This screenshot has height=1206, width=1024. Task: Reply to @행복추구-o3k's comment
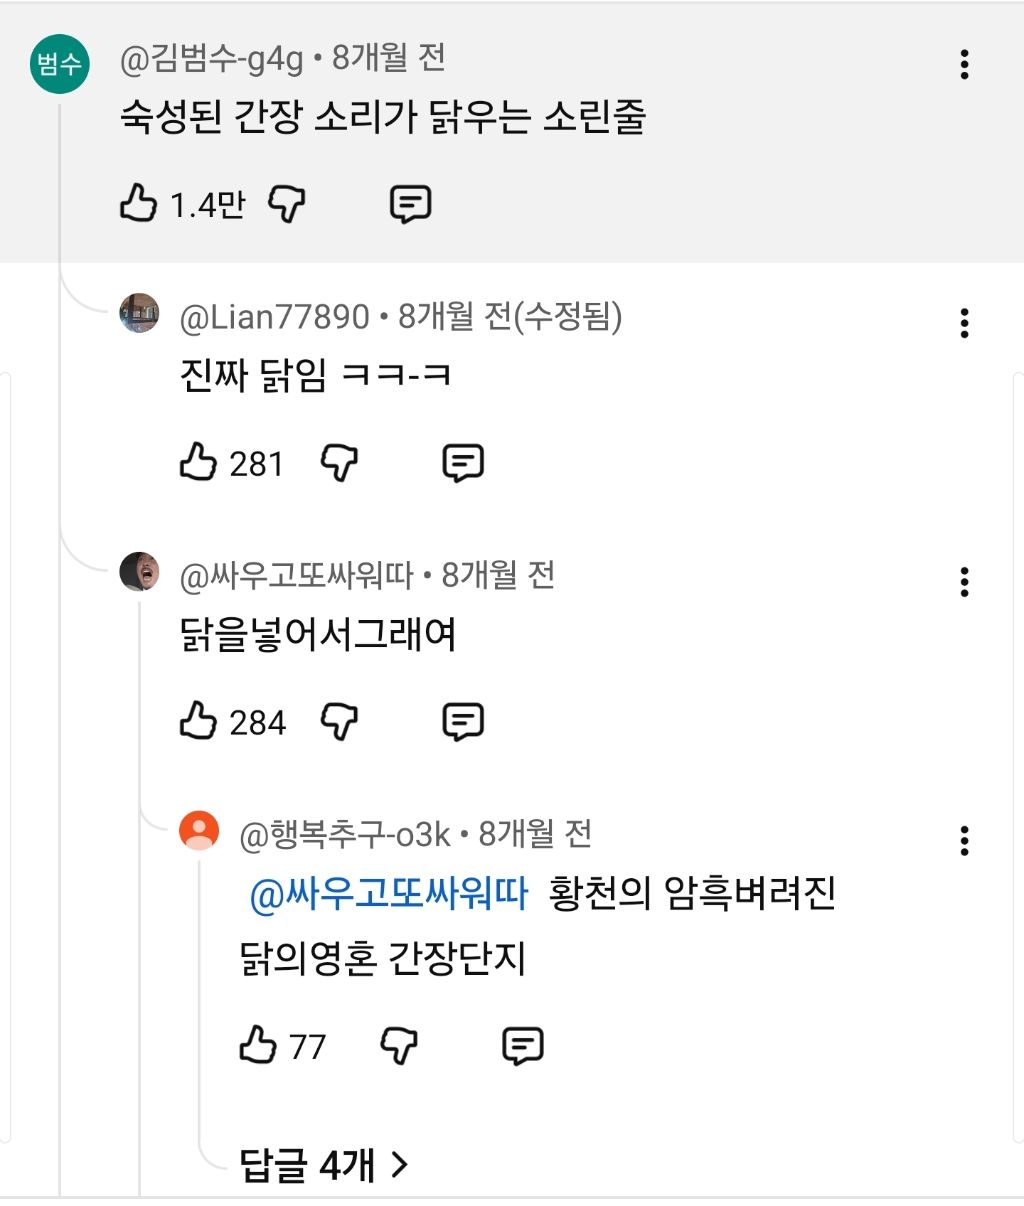522,1046
